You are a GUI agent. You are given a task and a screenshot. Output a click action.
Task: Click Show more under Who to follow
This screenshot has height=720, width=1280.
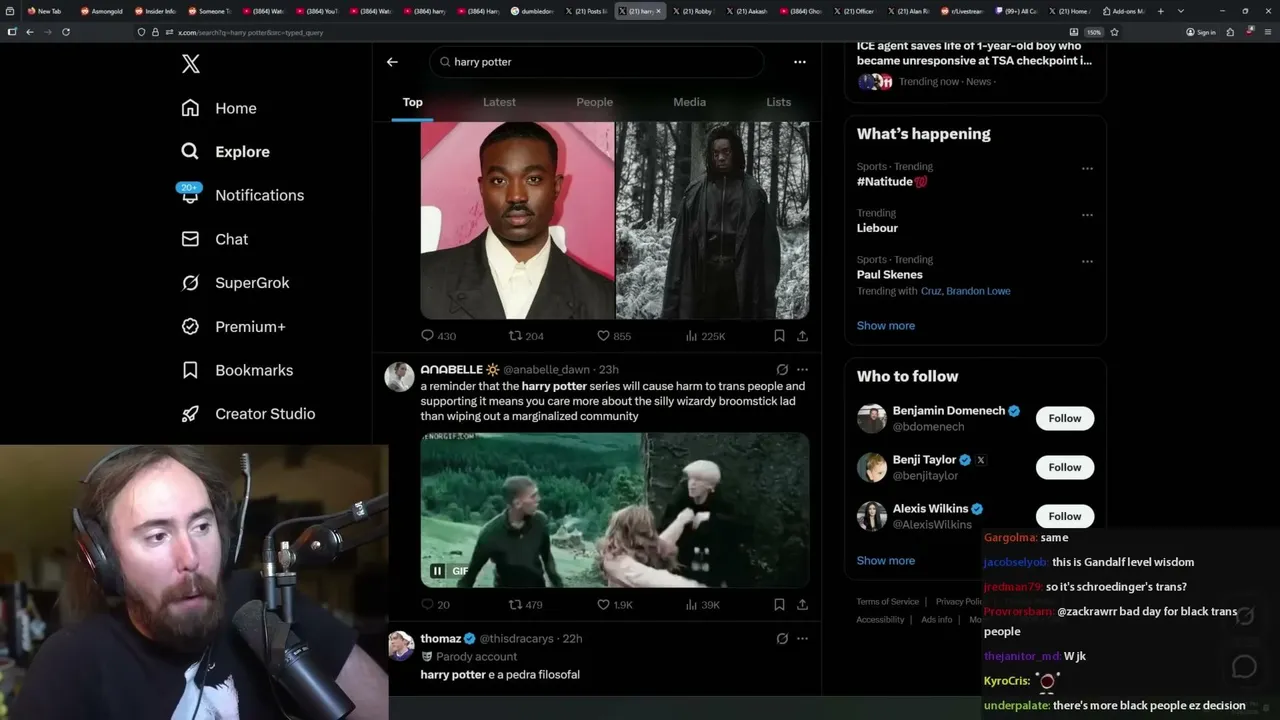coord(886,560)
